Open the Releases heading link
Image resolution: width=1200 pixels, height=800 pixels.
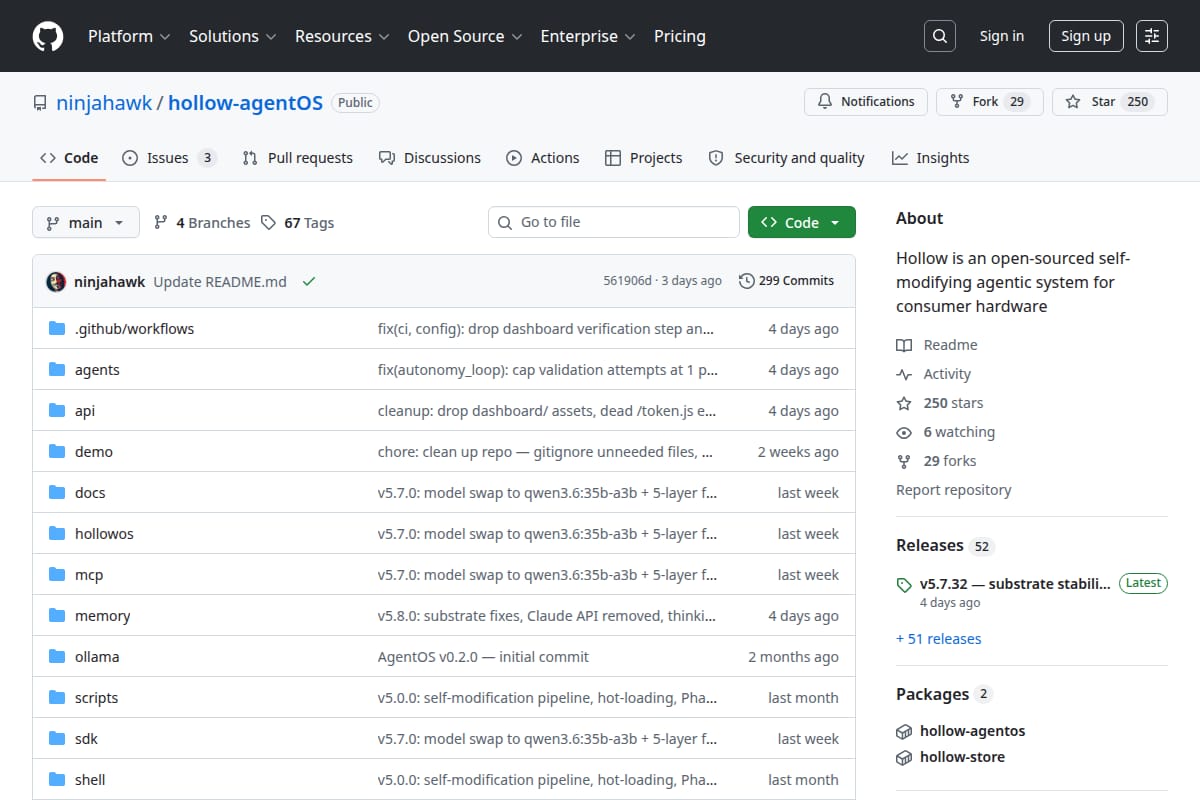point(944,546)
